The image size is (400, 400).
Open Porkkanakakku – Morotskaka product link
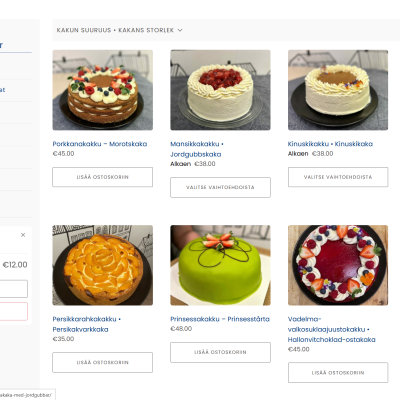click(100, 144)
